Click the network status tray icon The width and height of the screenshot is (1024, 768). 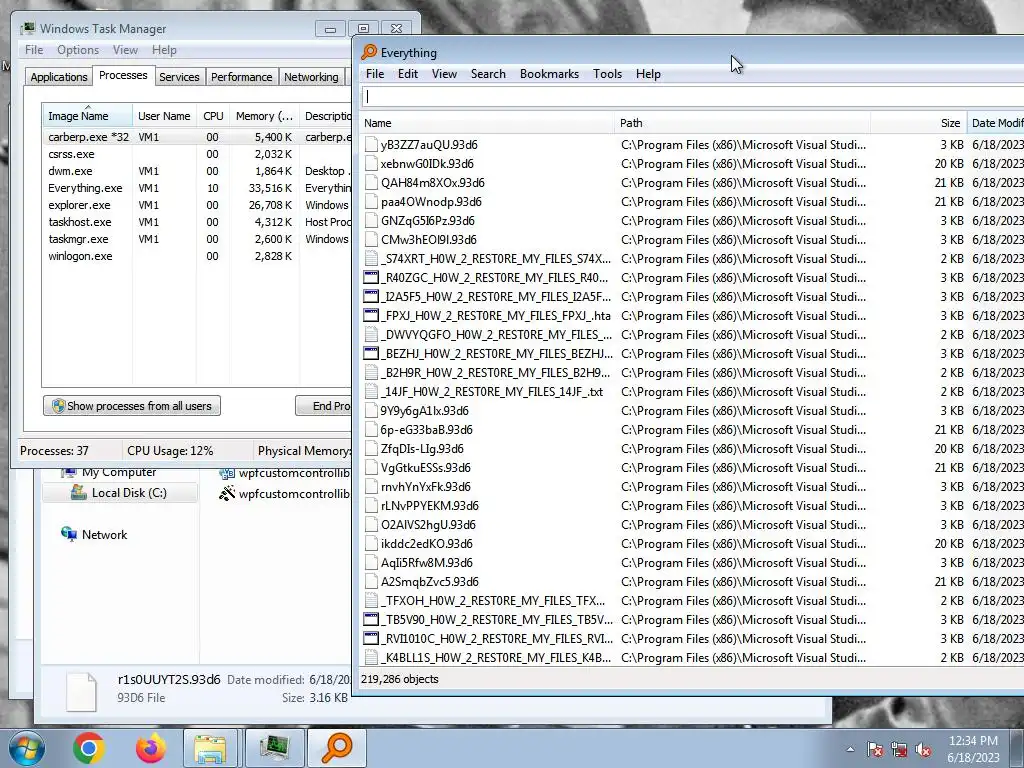[899, 749]
